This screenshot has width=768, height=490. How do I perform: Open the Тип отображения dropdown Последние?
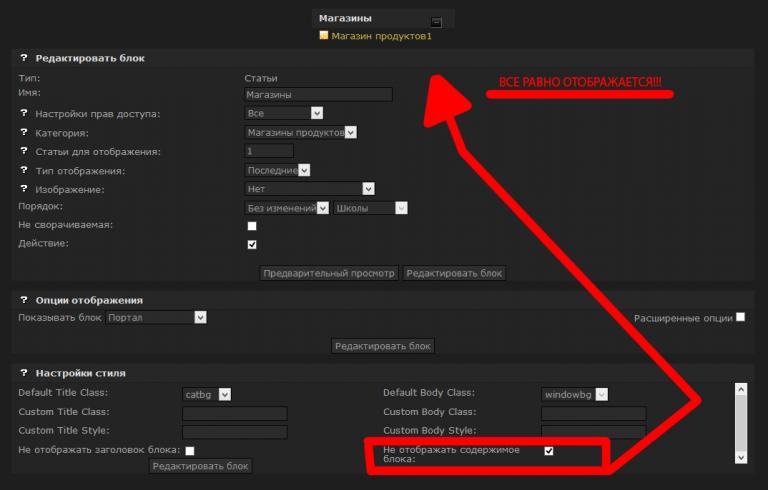pyautogui.click(x=277, y=170)
